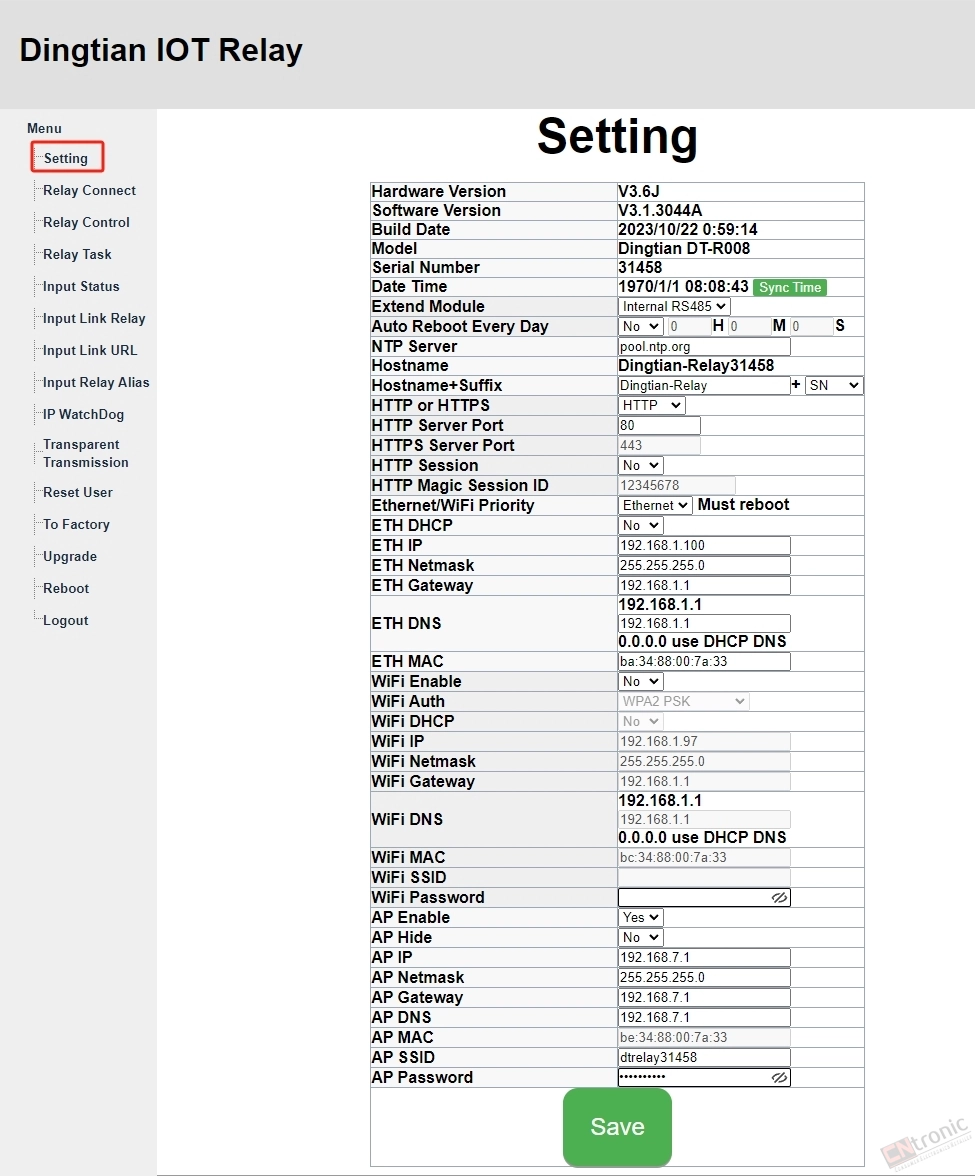Open AP Enable dropdown

point(641,917)
